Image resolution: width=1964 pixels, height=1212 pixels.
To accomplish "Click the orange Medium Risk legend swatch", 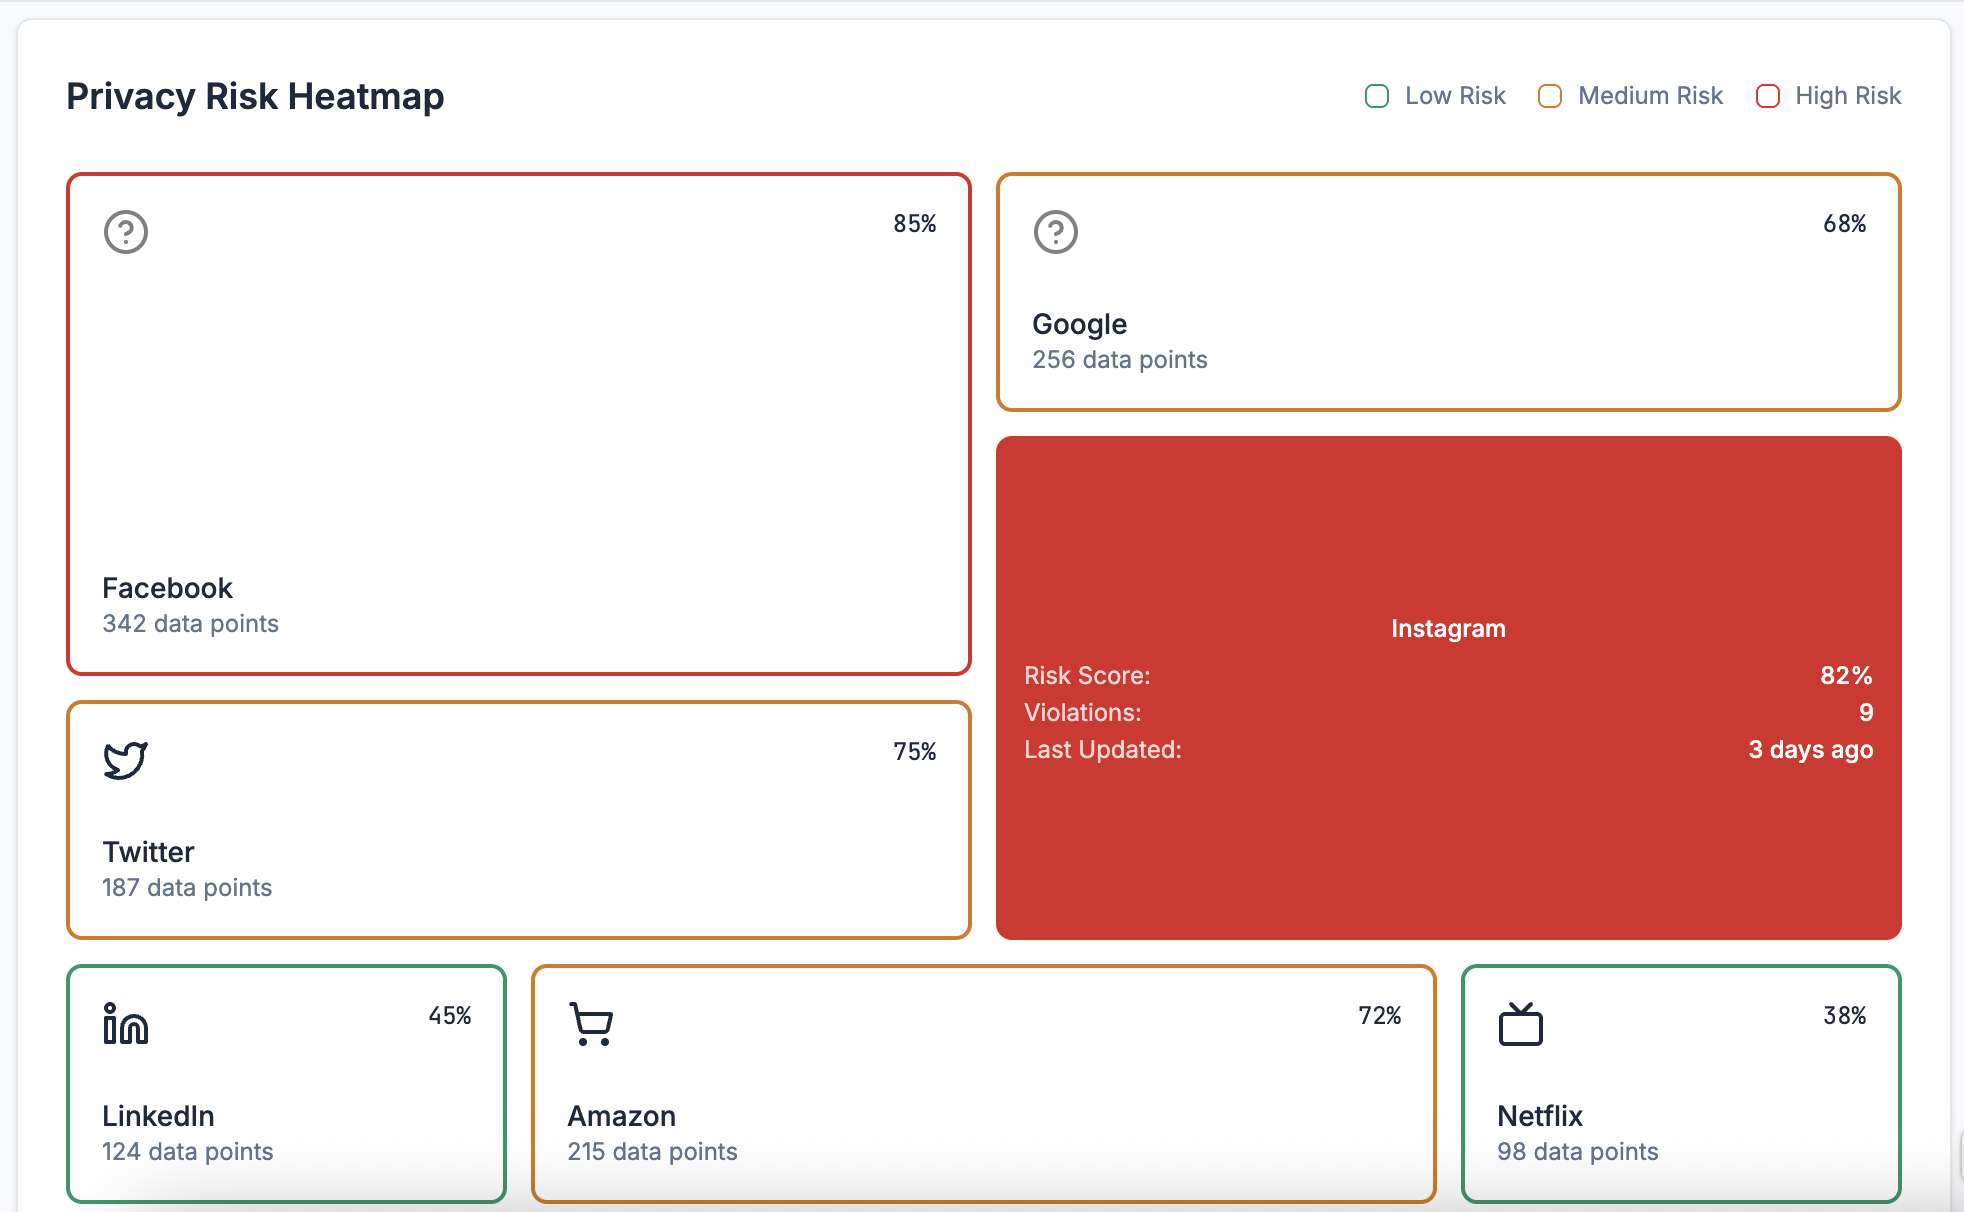I will click(x=1550, y=96).
